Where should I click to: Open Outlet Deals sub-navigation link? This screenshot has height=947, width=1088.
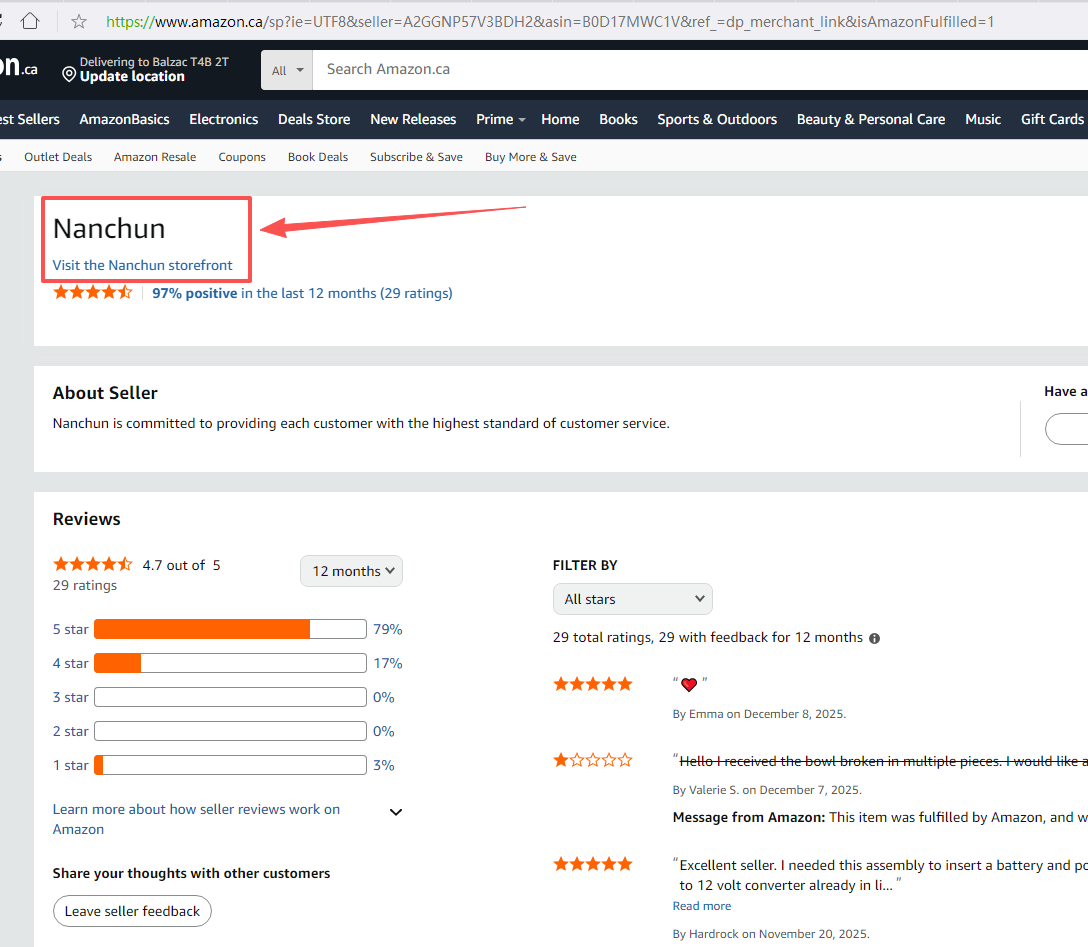pyautogui.click(x=58, y=157)
